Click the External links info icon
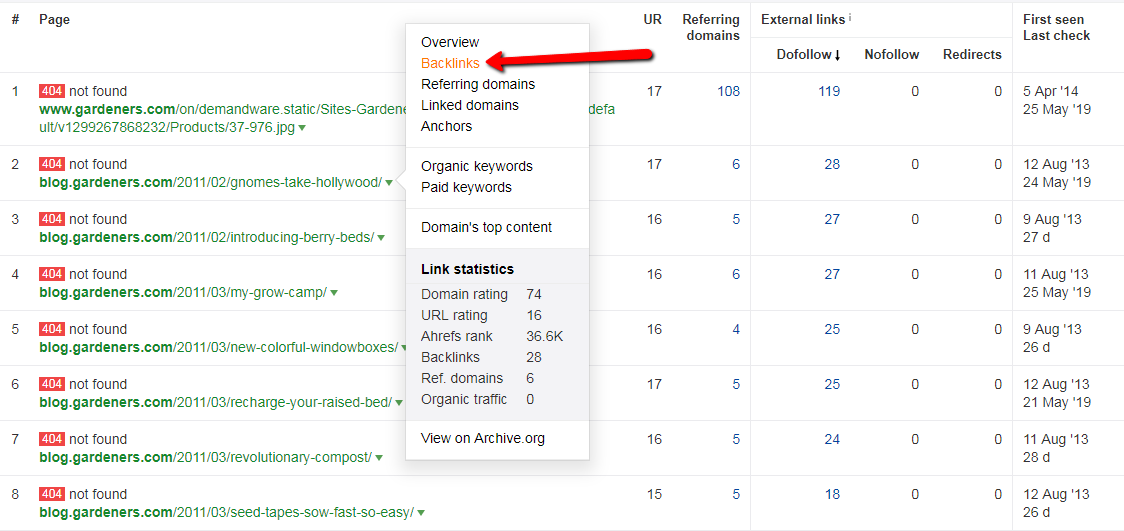This screenshot has width=1124, height=531. click(x=850, y=18)
